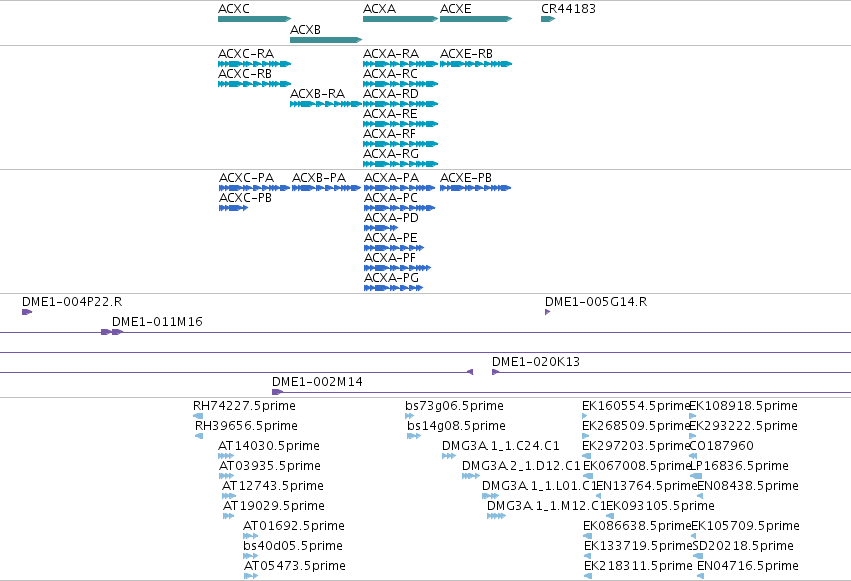
Task: Select EST AT12743.5prime
Action: point(229,497)
